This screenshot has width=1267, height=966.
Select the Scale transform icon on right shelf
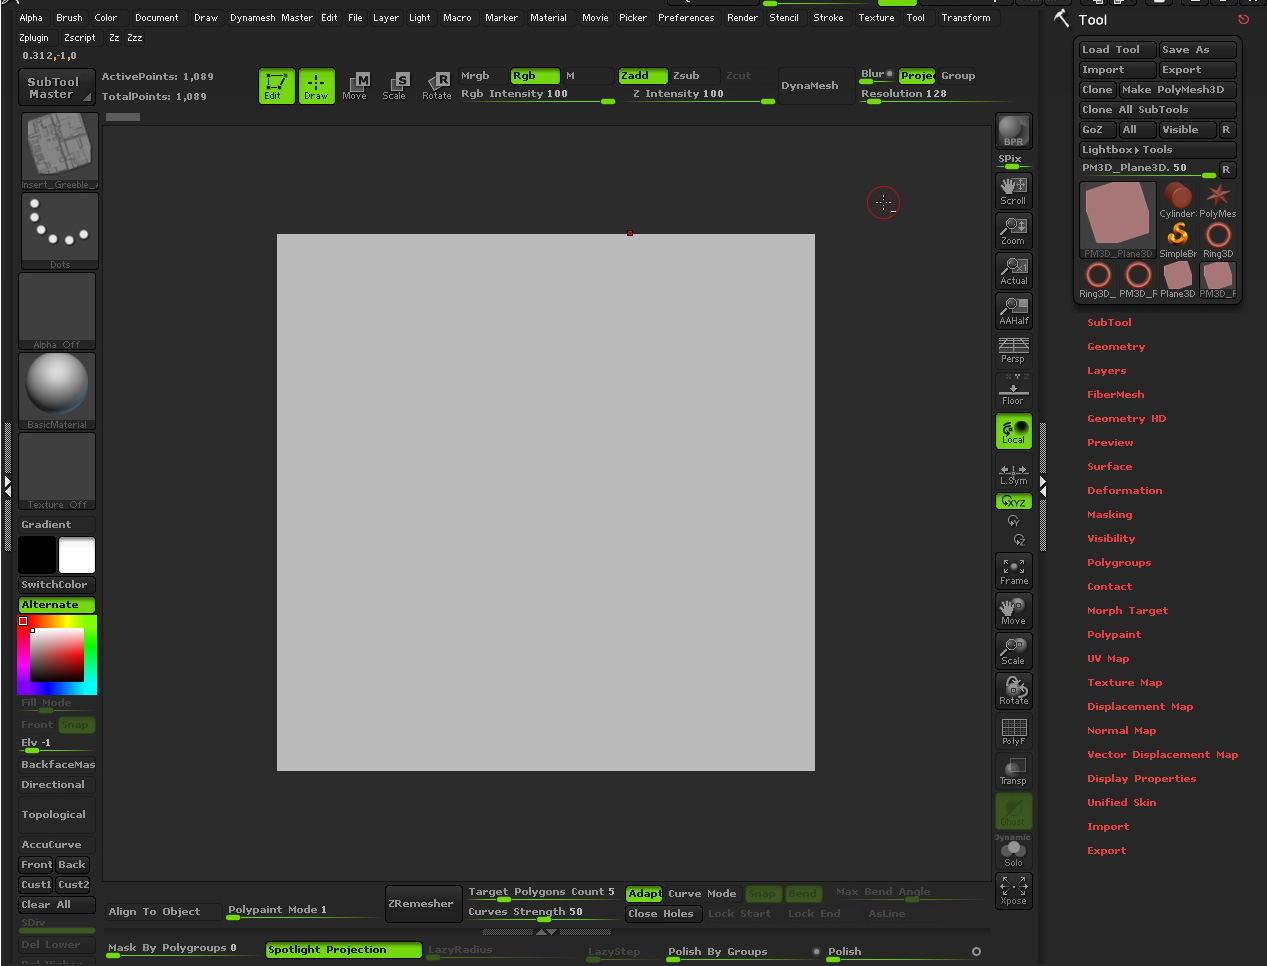point(1013,651)
